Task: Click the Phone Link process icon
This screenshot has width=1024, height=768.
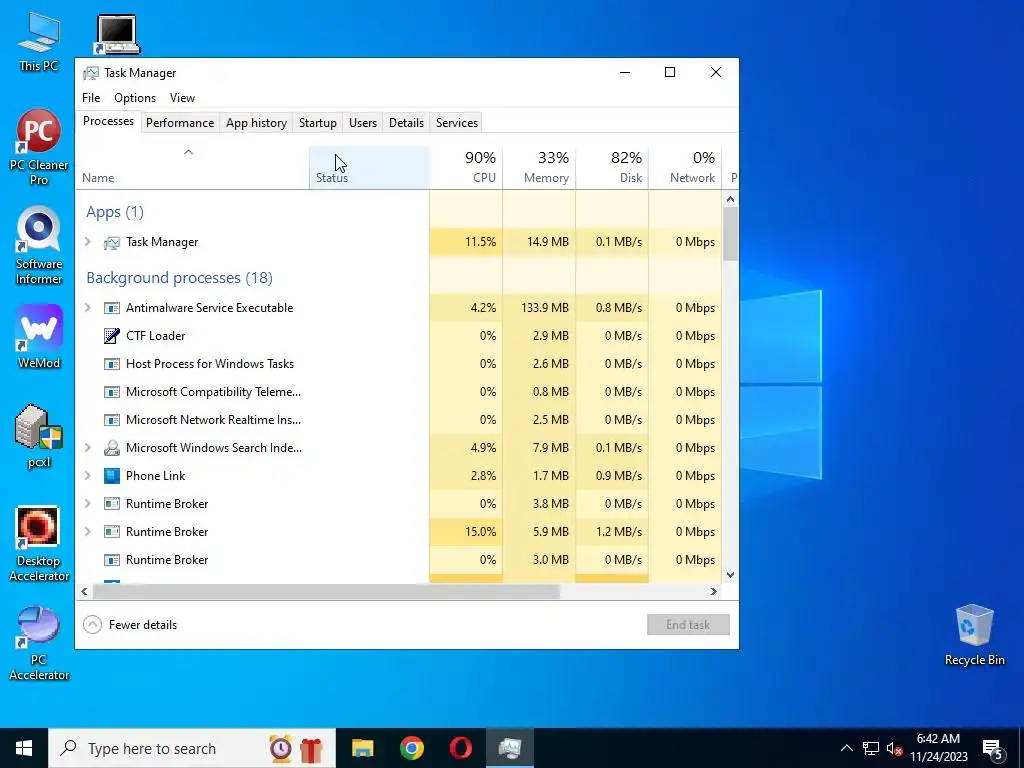Action: pos(112,475)
